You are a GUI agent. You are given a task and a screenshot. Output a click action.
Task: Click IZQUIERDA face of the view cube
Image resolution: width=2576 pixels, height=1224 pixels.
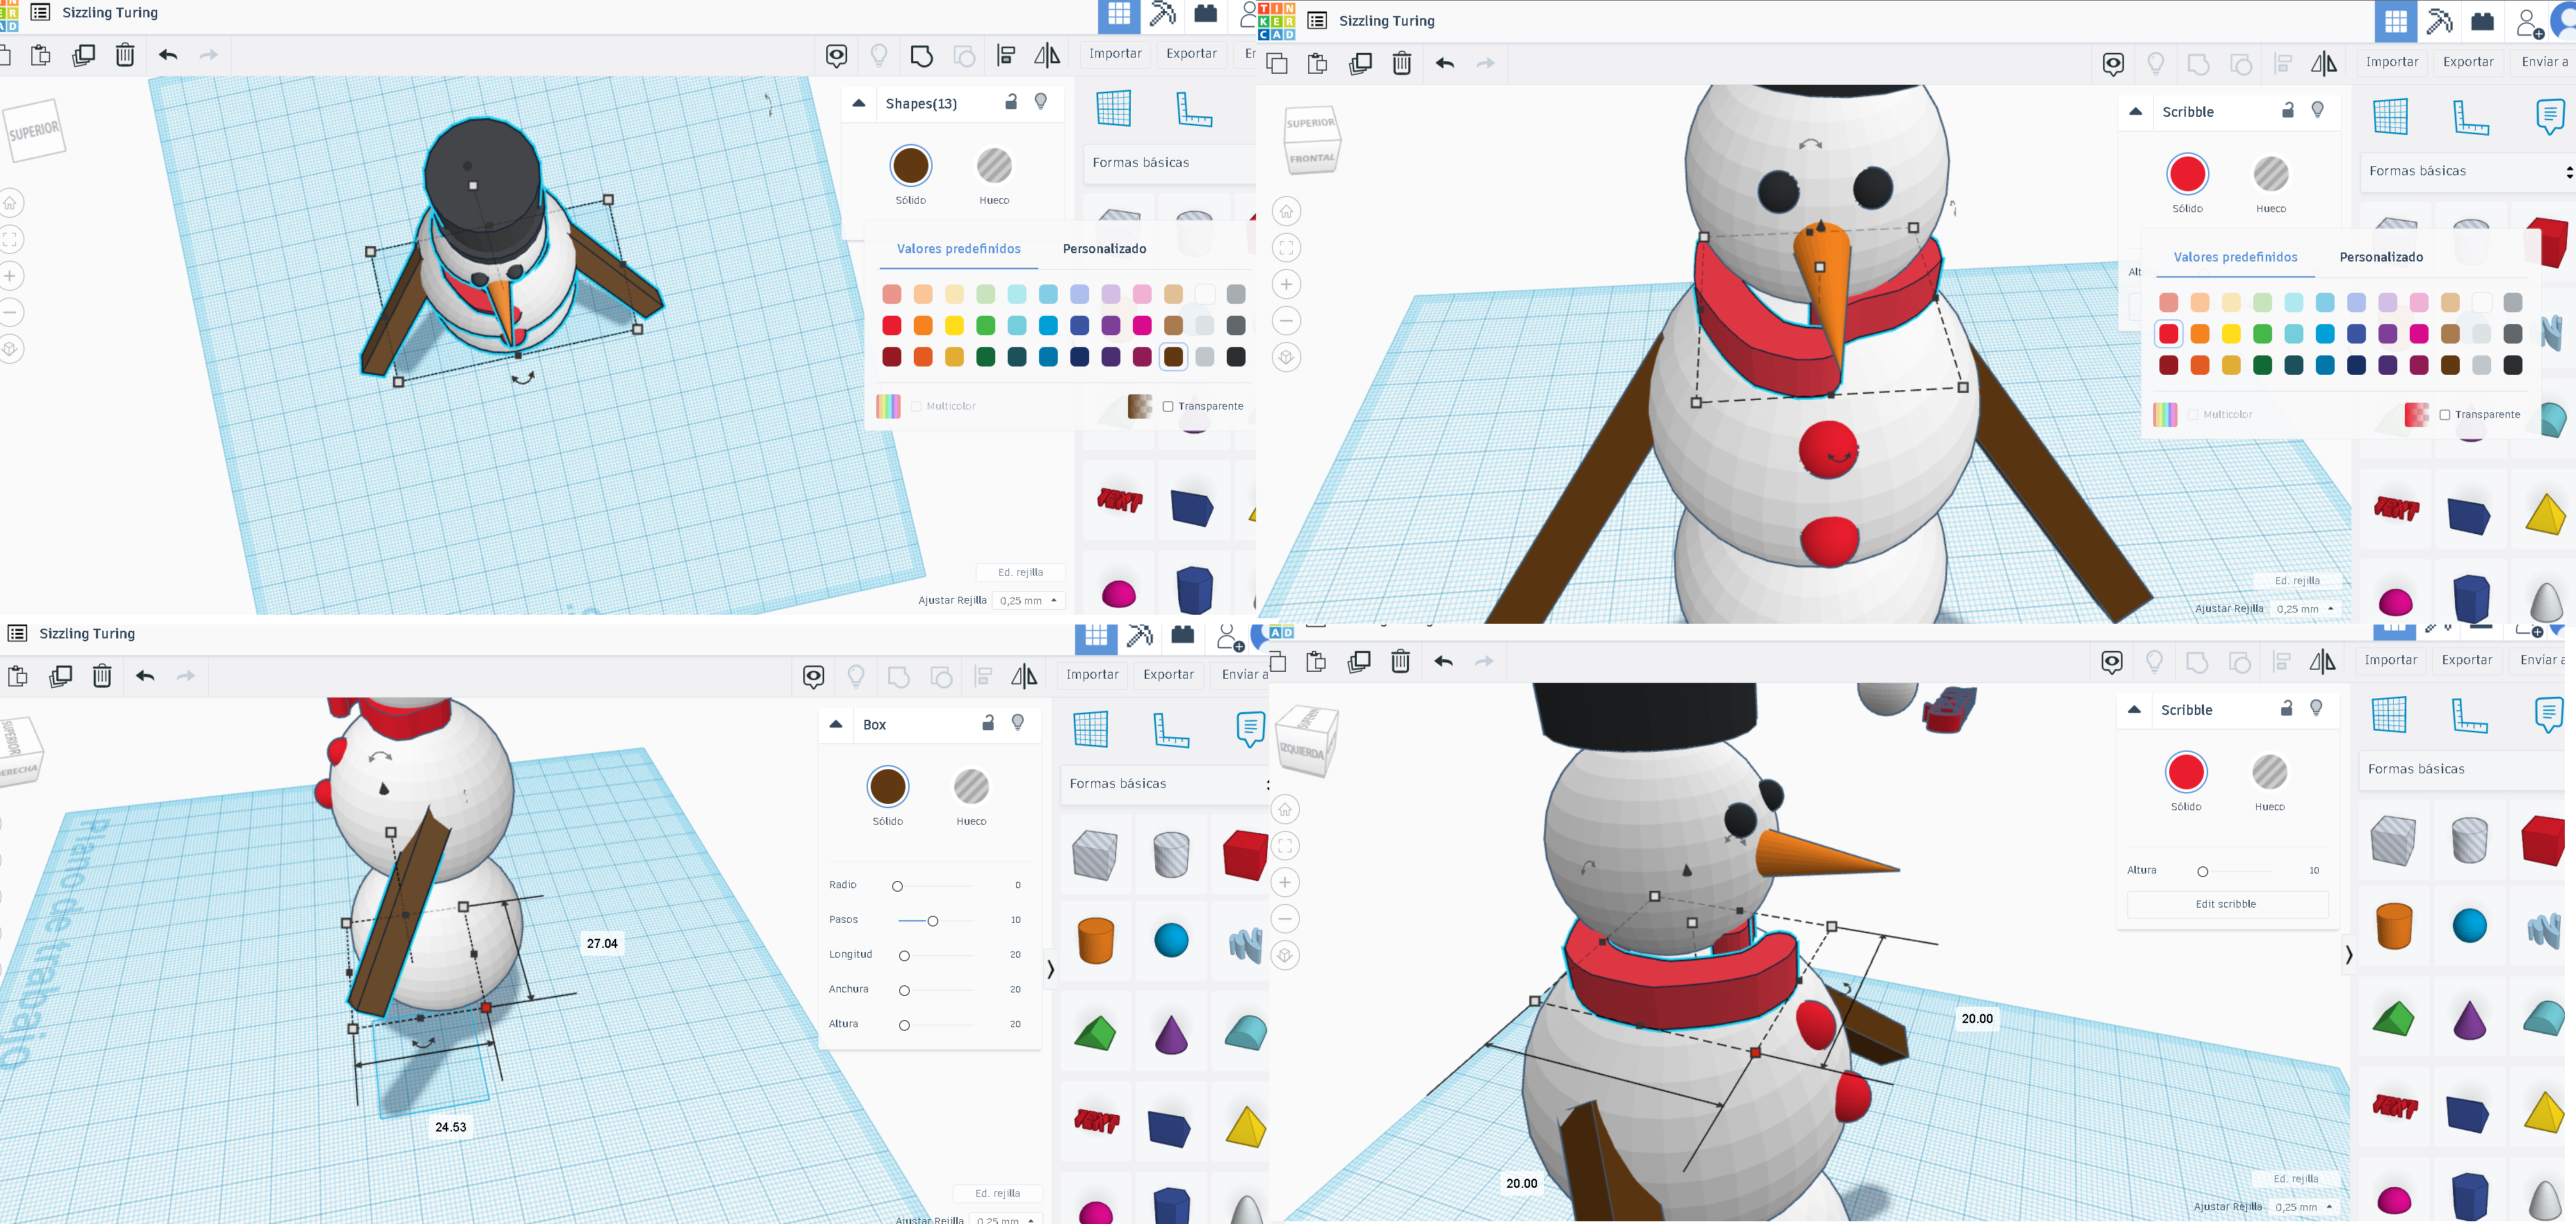pyautogui.click(x=1301, y=751)
